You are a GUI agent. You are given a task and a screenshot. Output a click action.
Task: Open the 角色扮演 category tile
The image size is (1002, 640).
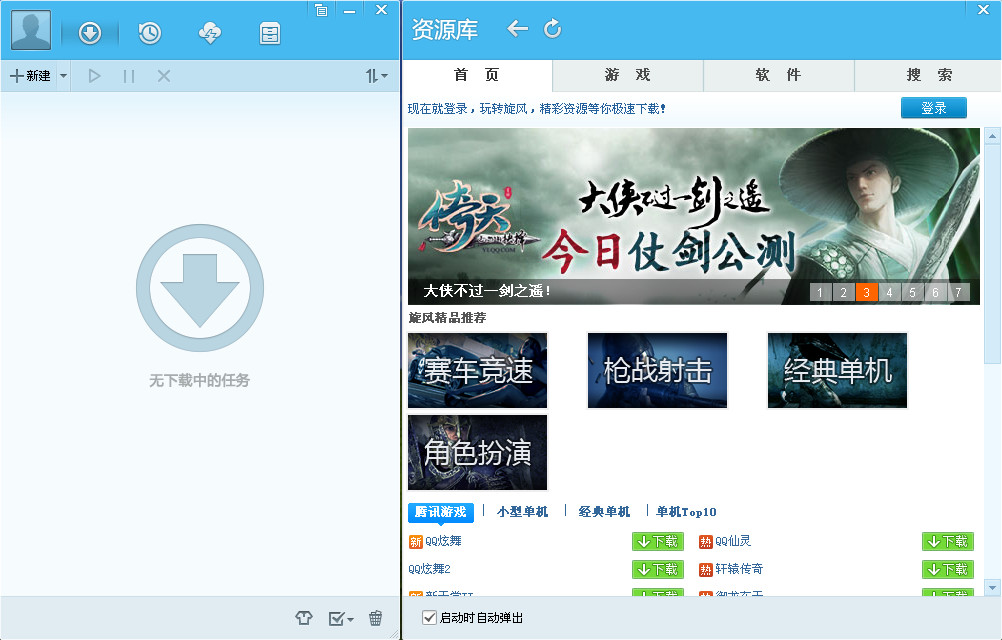(x=477, y=452)
